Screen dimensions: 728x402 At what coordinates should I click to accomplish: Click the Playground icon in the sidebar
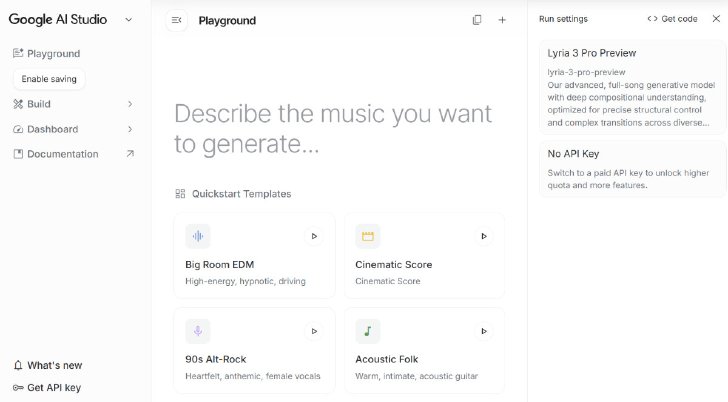point(18,53)
